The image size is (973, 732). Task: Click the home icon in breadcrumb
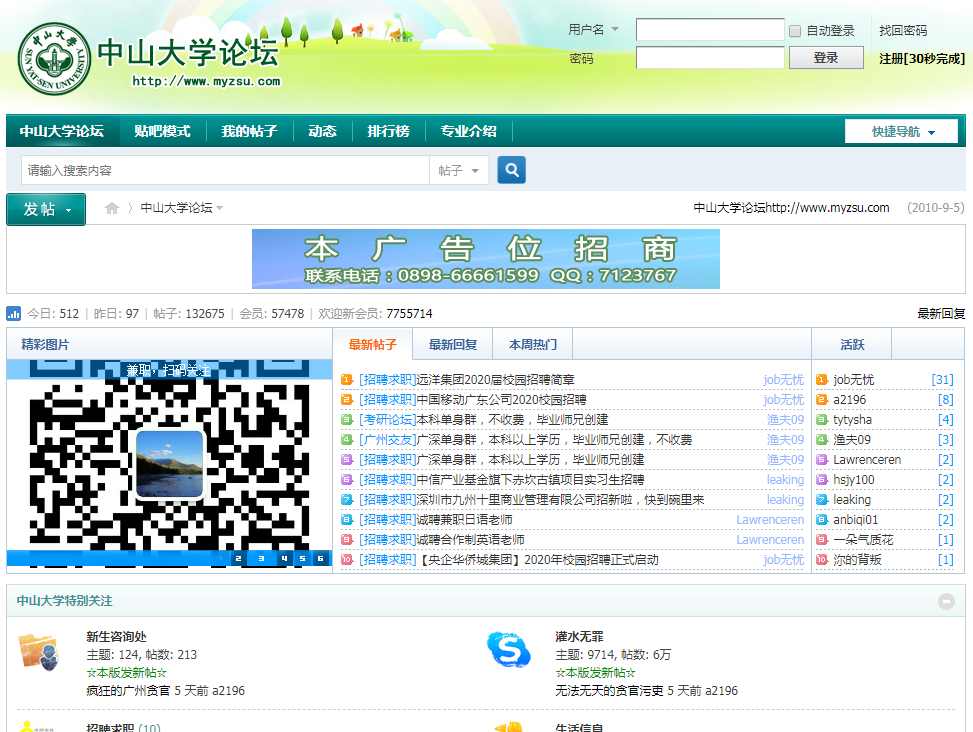[112, 208]
